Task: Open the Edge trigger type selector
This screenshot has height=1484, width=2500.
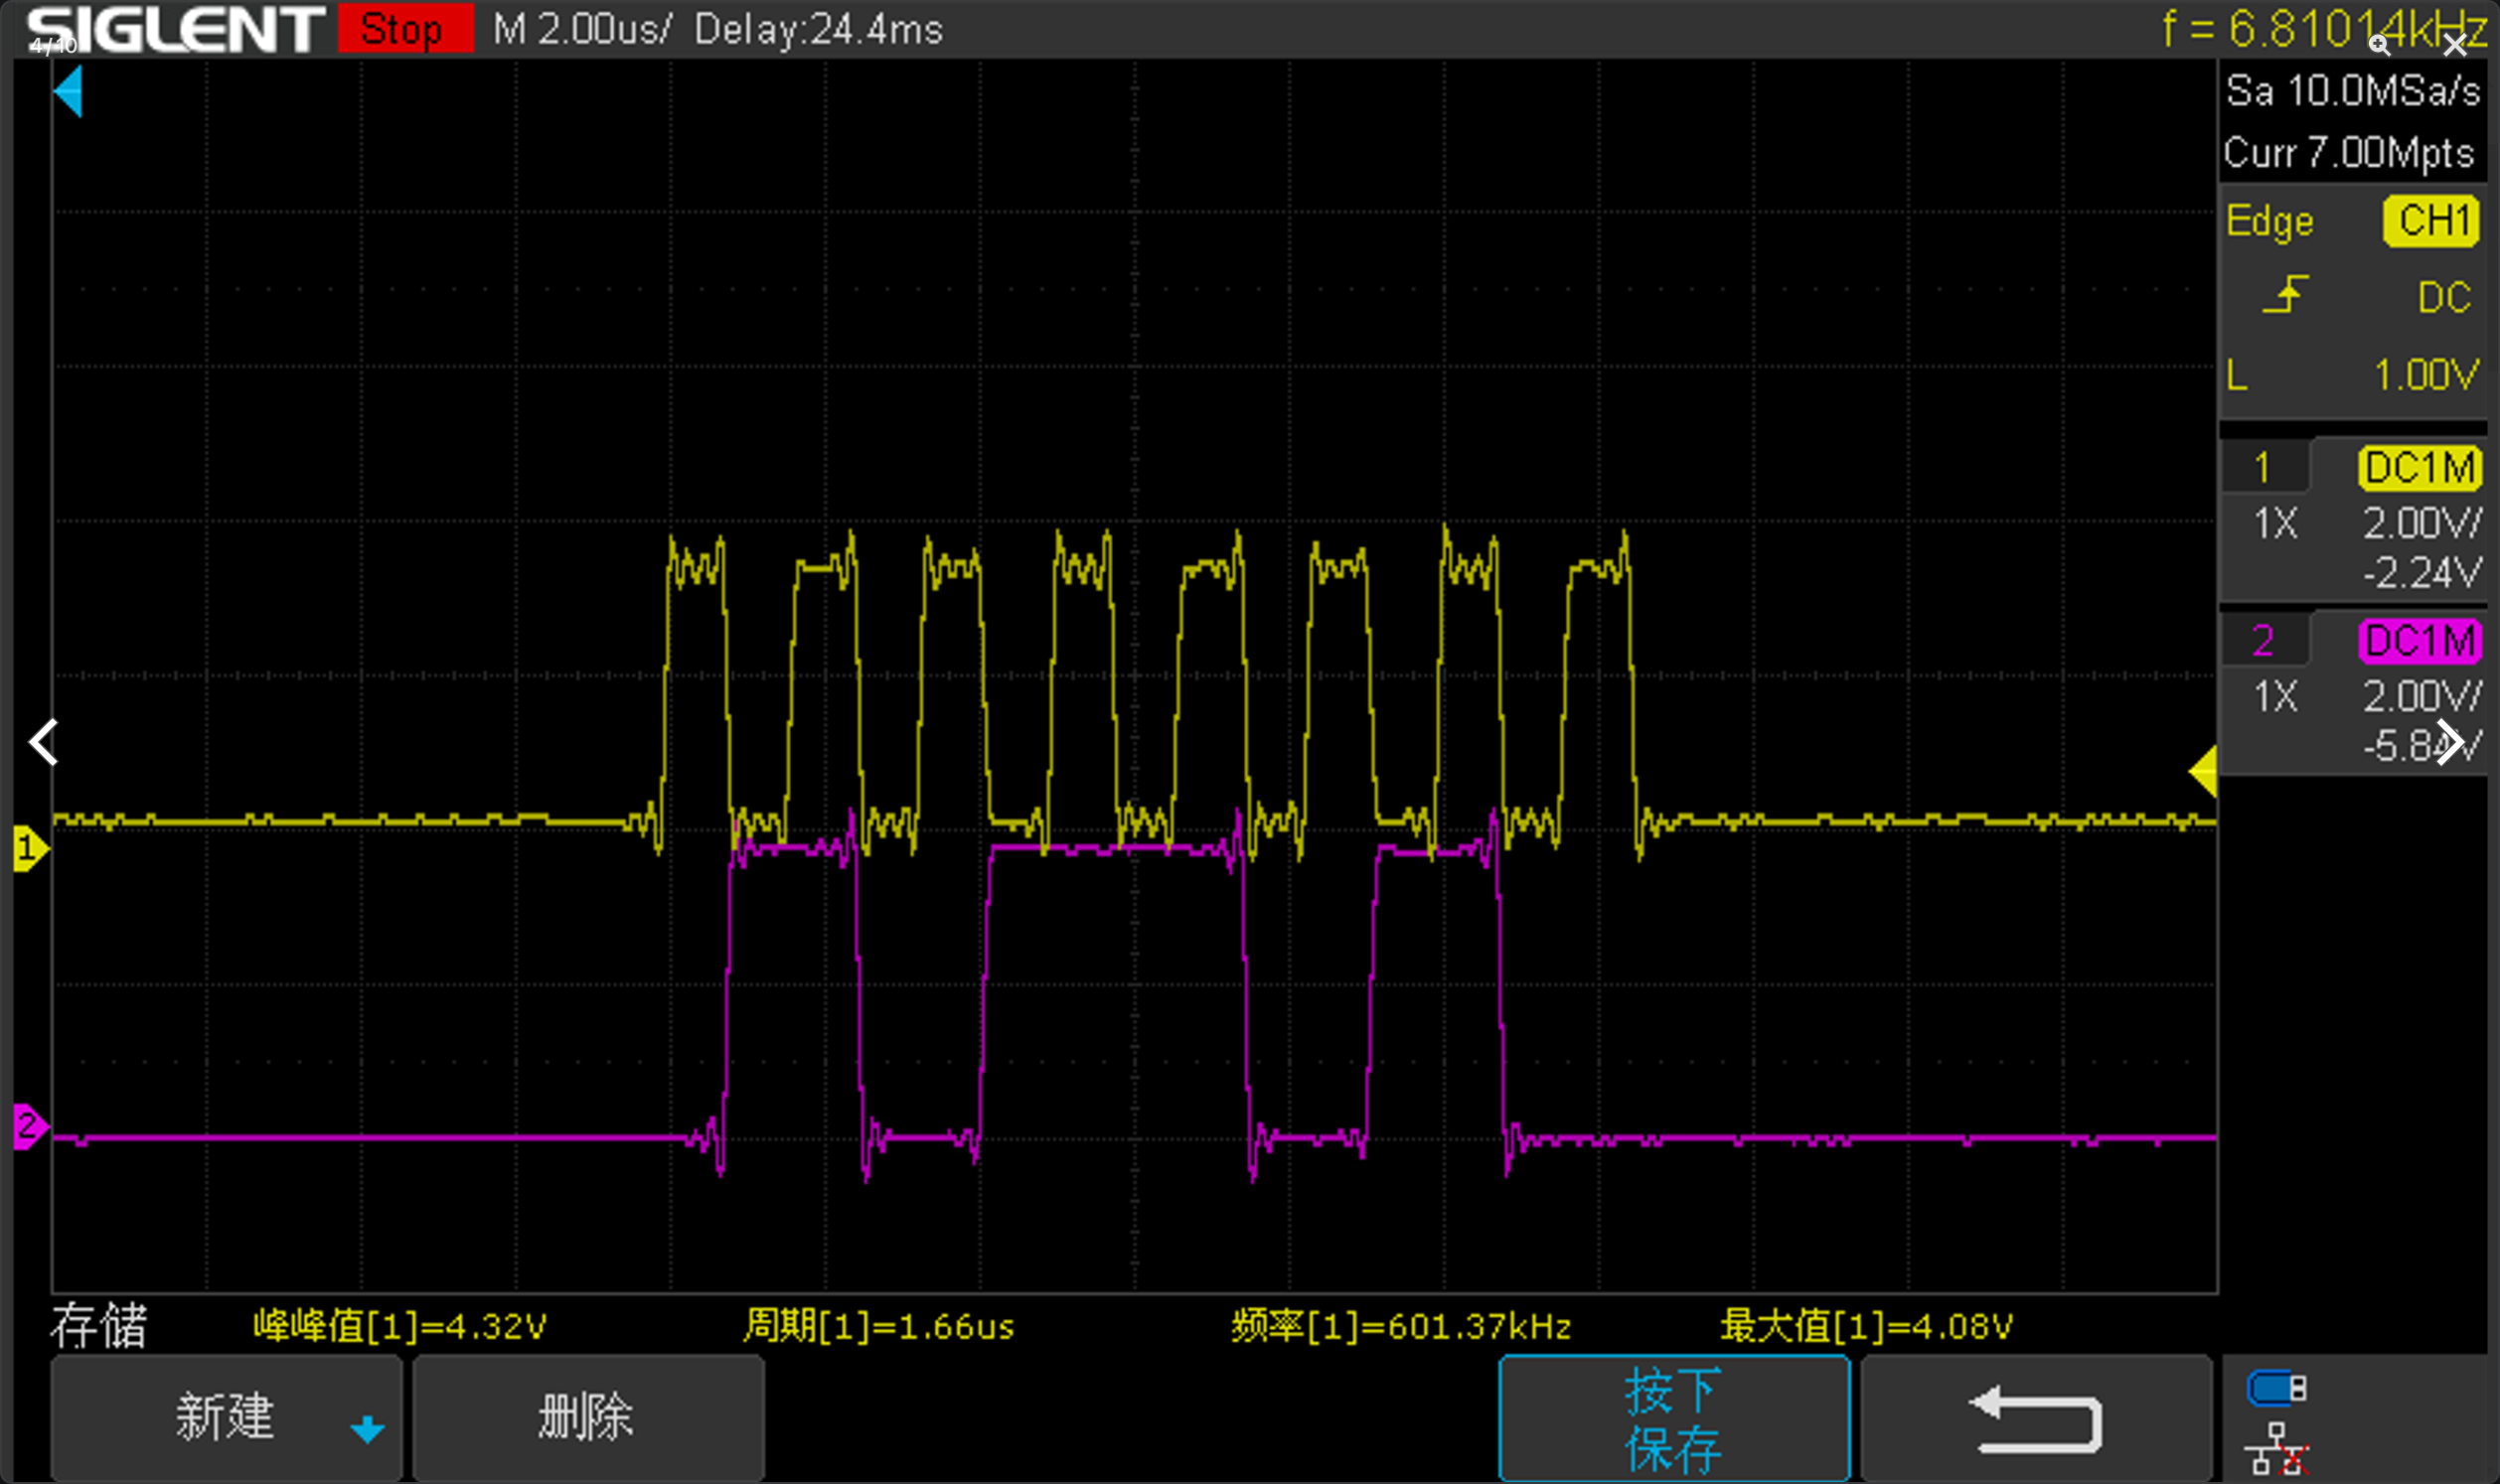Action: point(2270,222)
